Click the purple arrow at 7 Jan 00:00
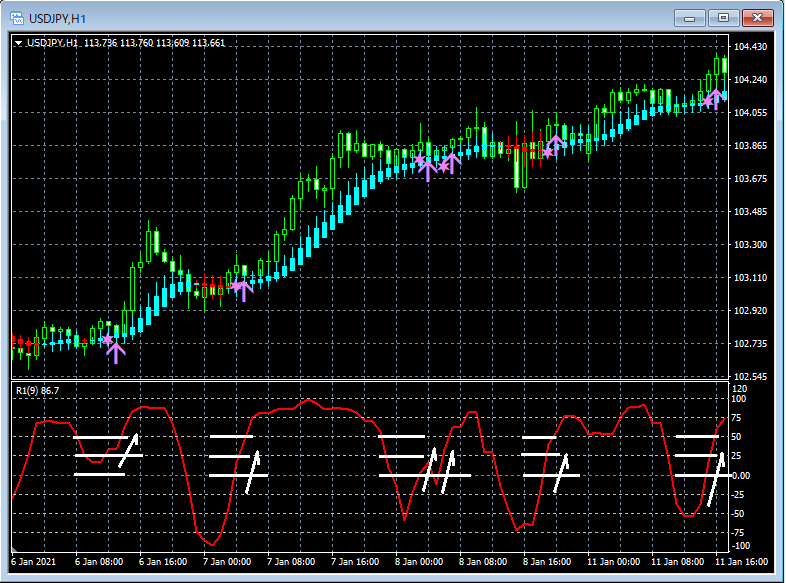The height and width of the screenshot is (583, 786). [242, 290]
